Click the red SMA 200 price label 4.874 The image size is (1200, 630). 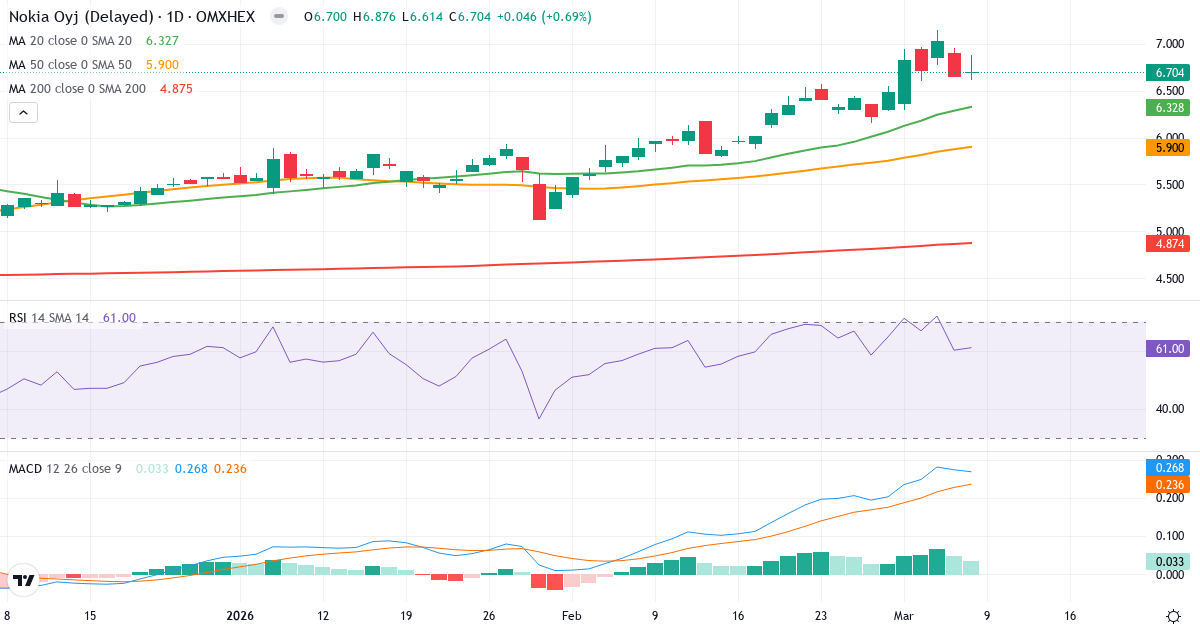click(x=1168, y=241)
